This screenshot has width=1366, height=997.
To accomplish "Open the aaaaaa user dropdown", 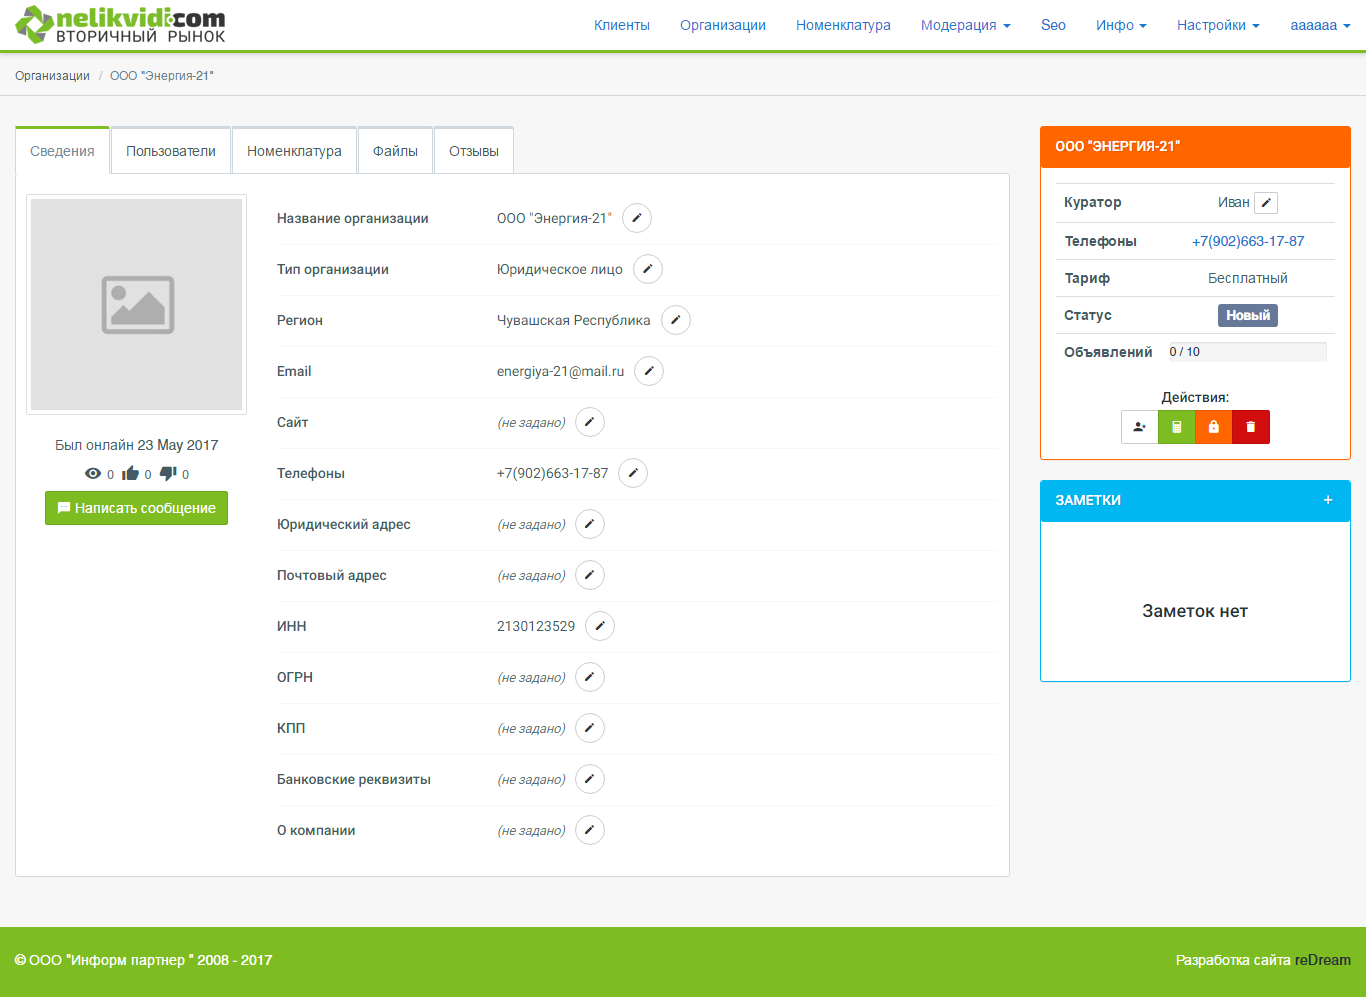I will pos(1320,25).
